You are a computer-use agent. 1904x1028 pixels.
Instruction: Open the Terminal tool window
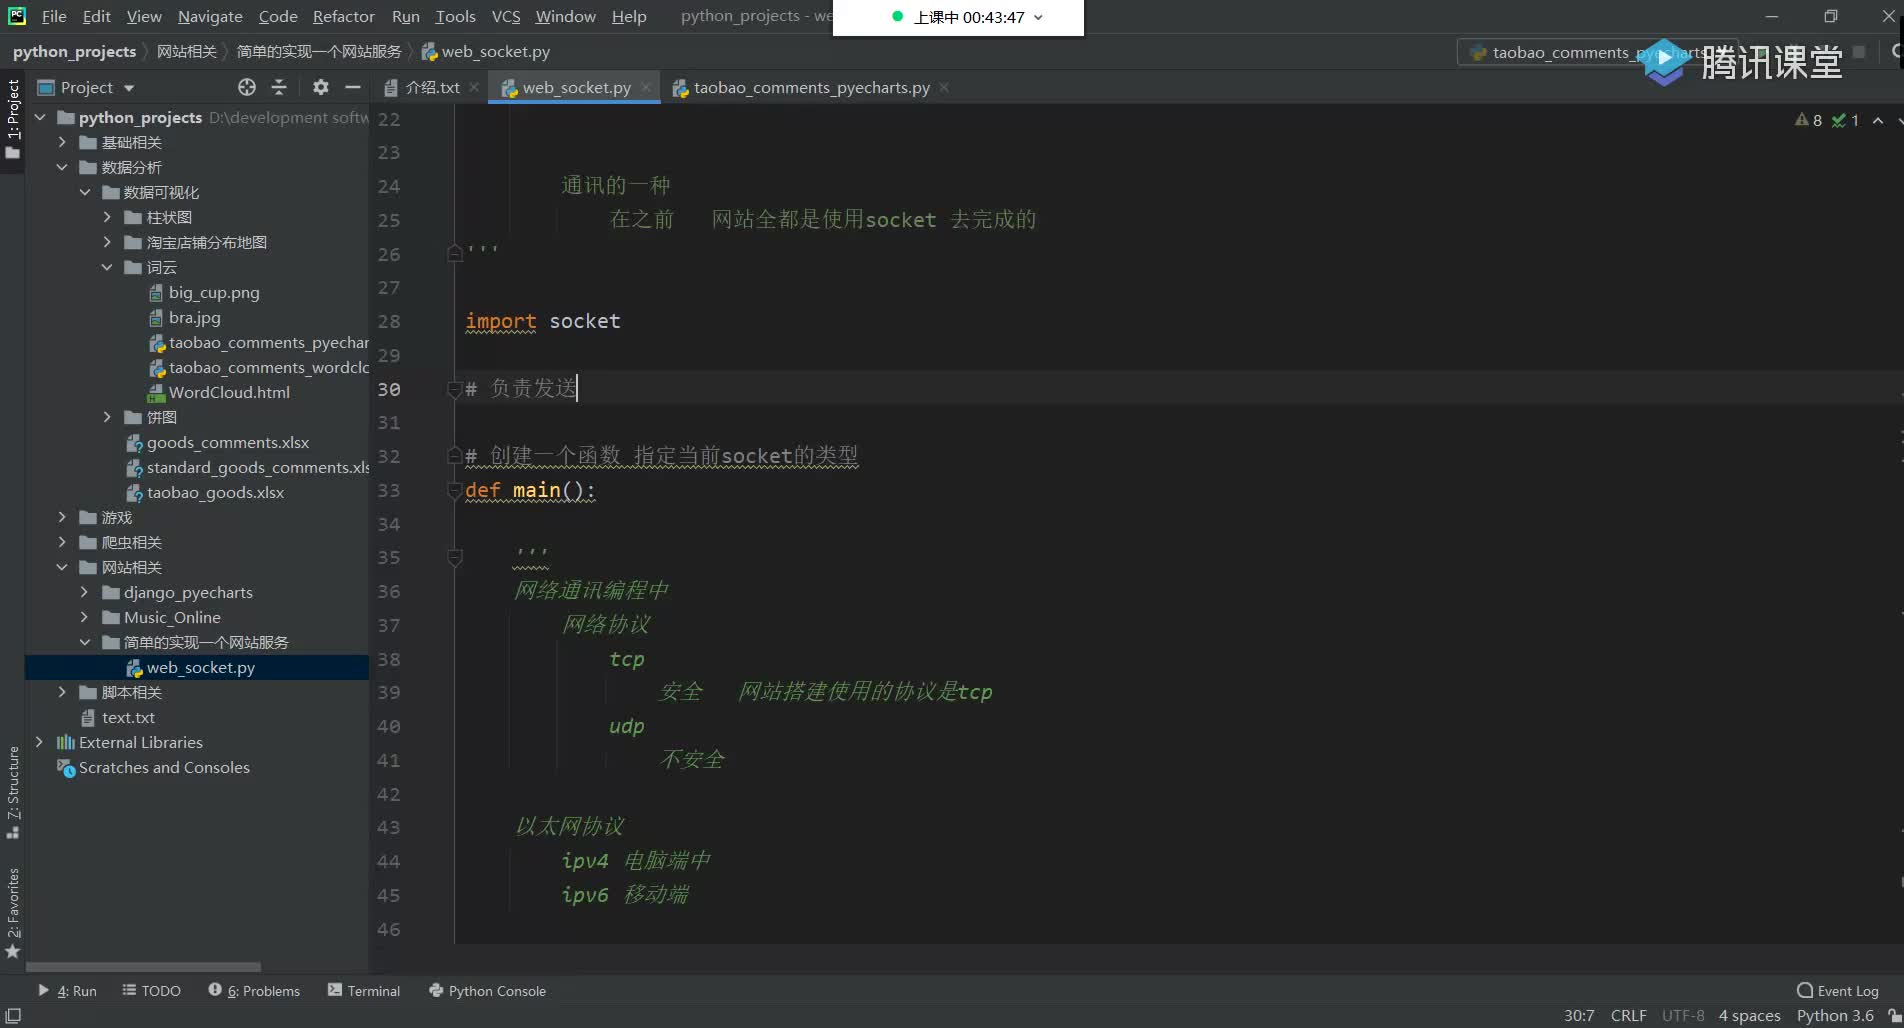[364, 991]
